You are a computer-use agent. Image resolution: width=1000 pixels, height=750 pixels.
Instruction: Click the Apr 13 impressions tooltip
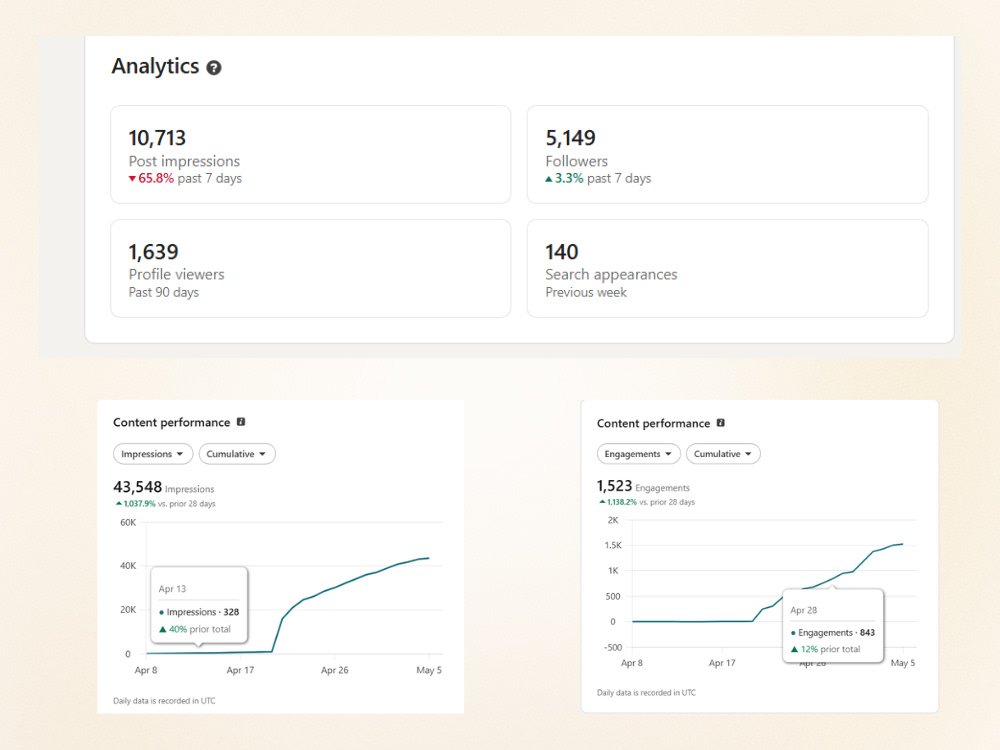point(199,605)
